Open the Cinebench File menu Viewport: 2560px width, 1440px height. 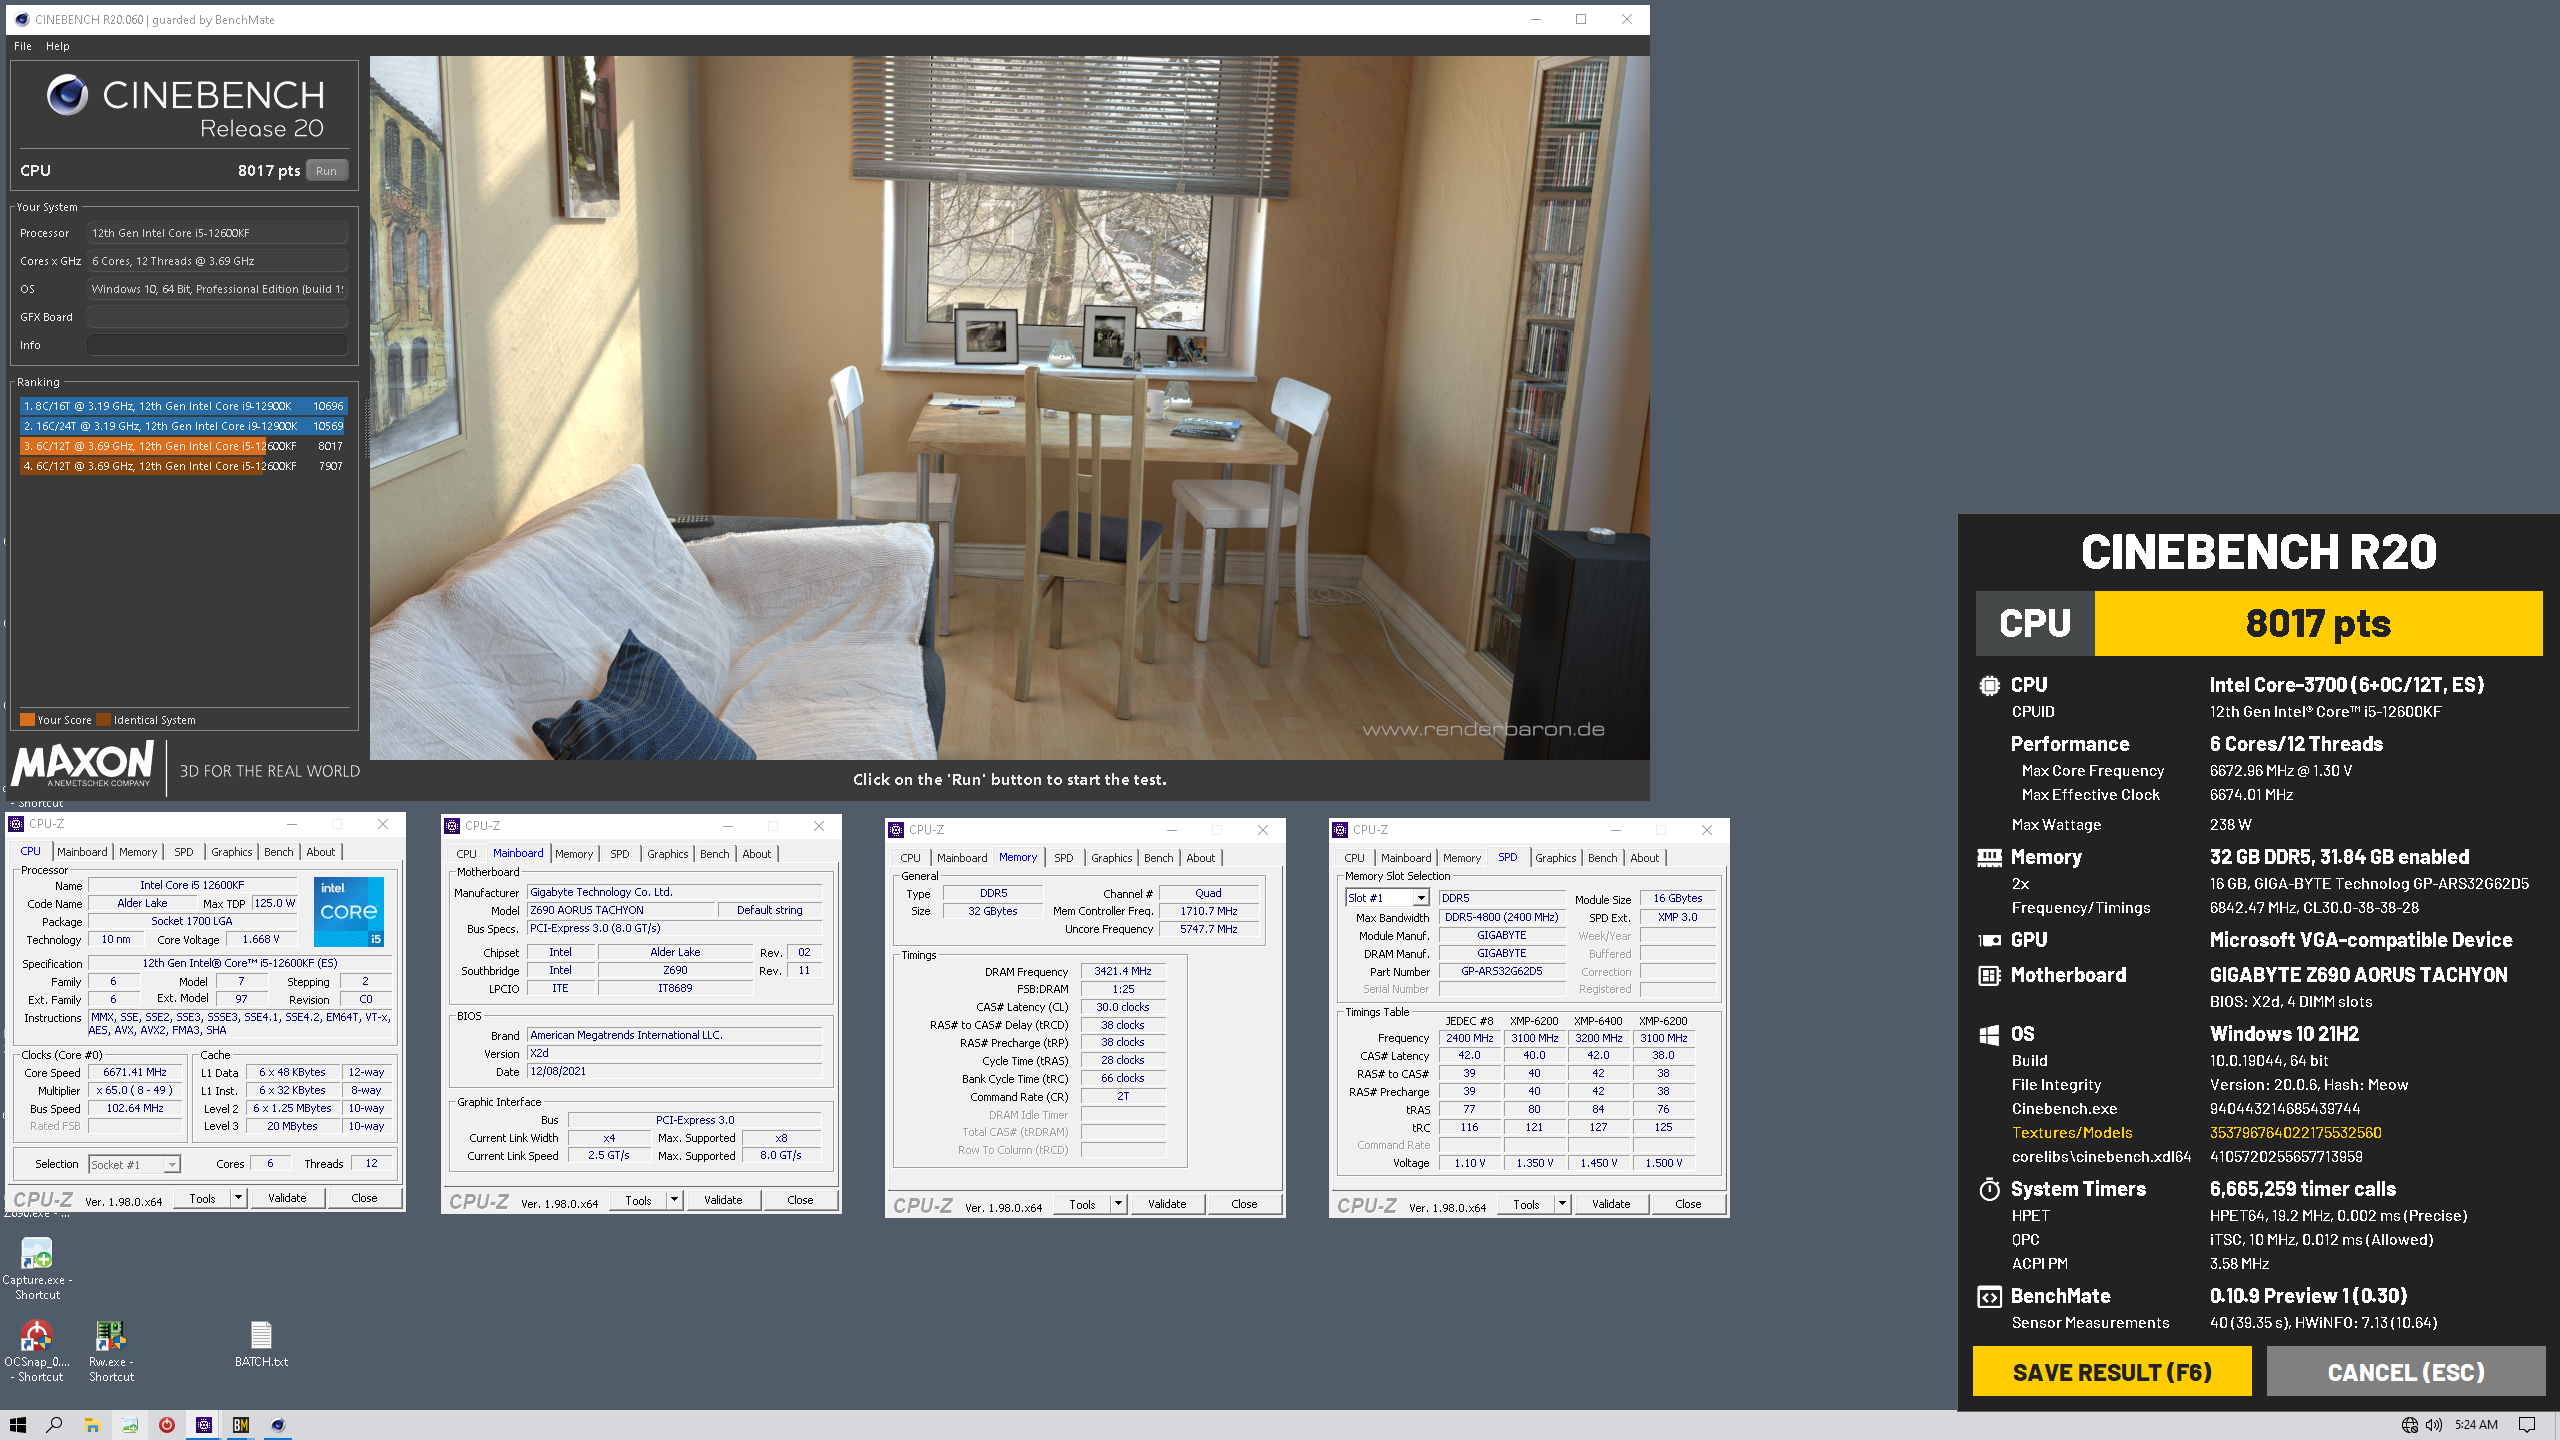coord(23,46)
